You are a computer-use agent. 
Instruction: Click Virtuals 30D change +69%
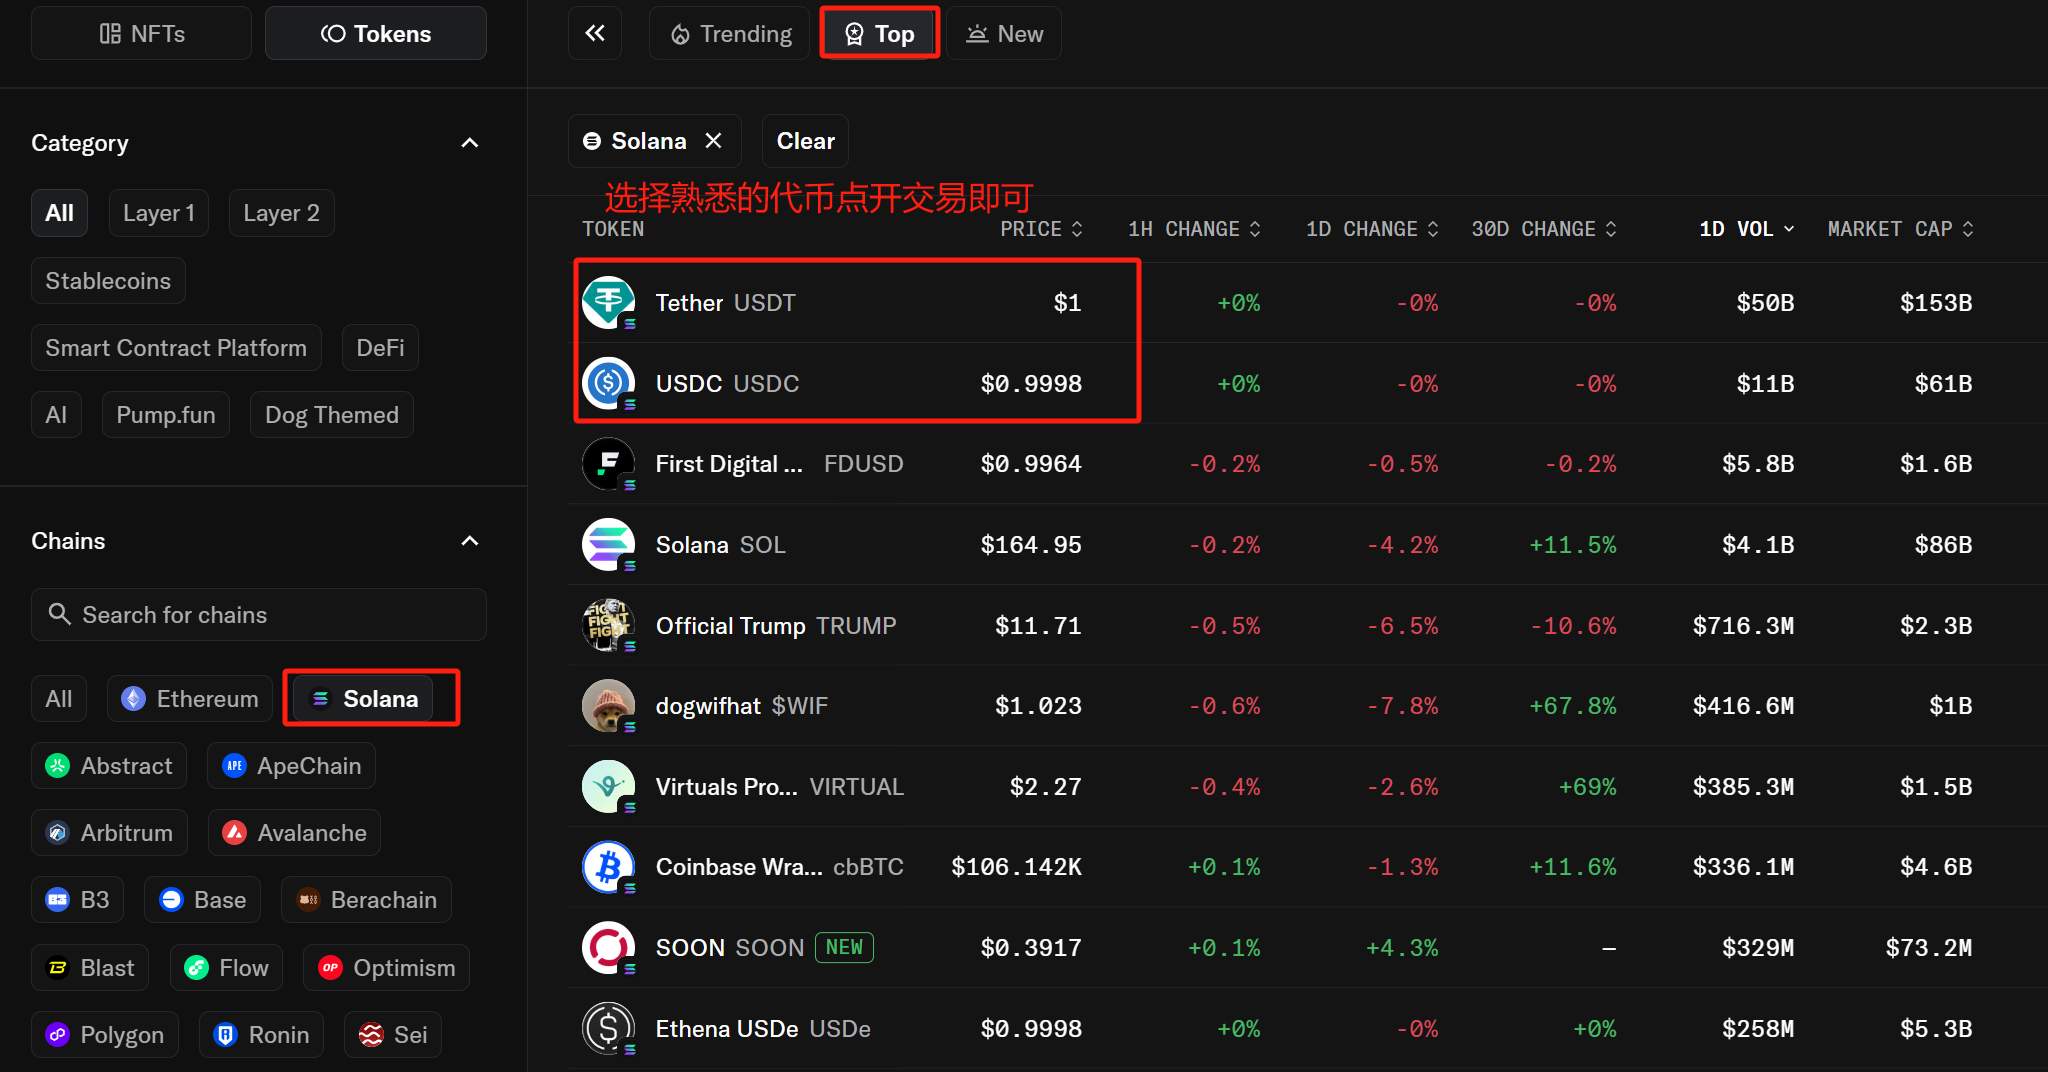coord(1587,787)
